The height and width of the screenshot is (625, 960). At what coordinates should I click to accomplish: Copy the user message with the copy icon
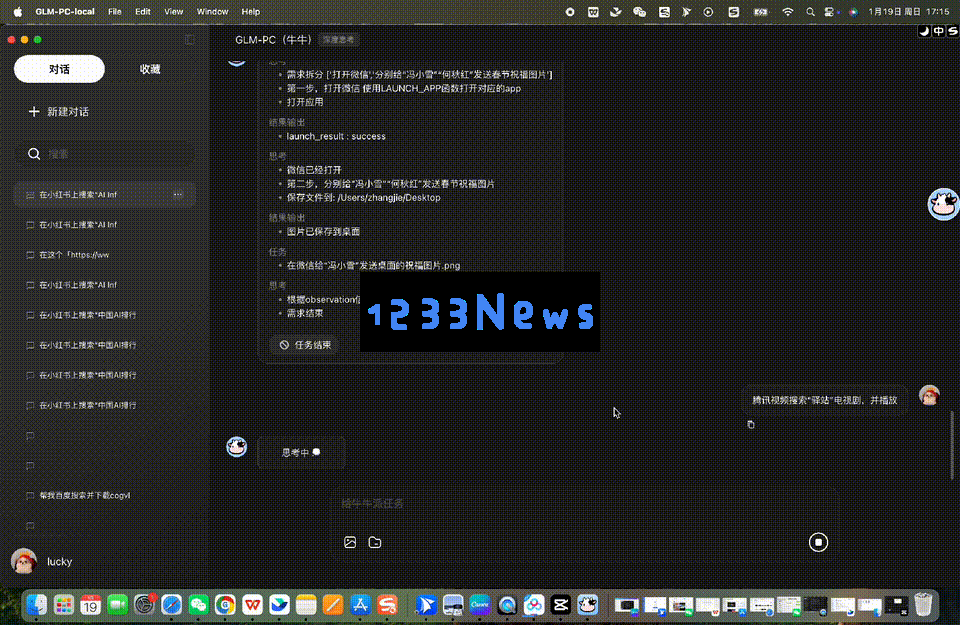point(751,424)
